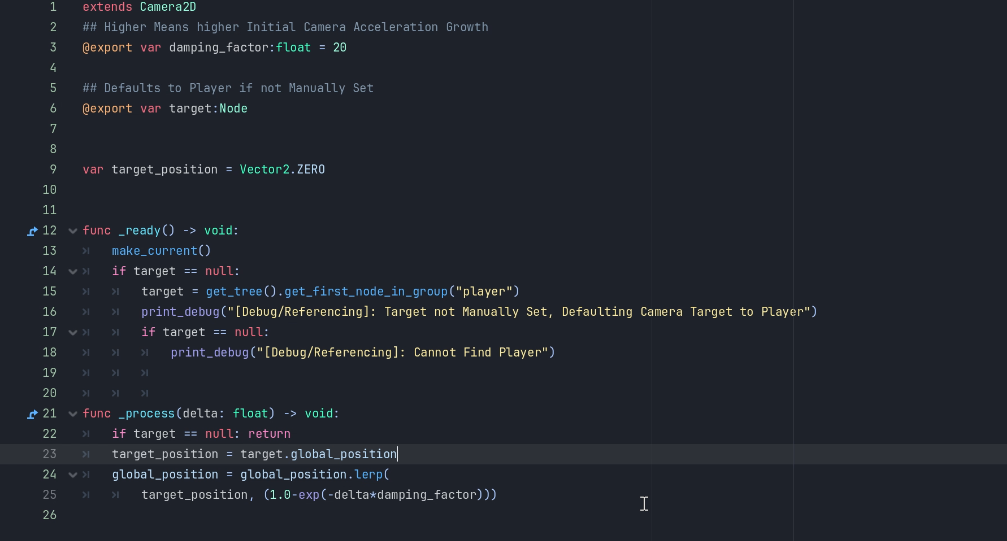
Task: Click the Vector2 type in target_position declaration
Action: click(x=265, y=170)
